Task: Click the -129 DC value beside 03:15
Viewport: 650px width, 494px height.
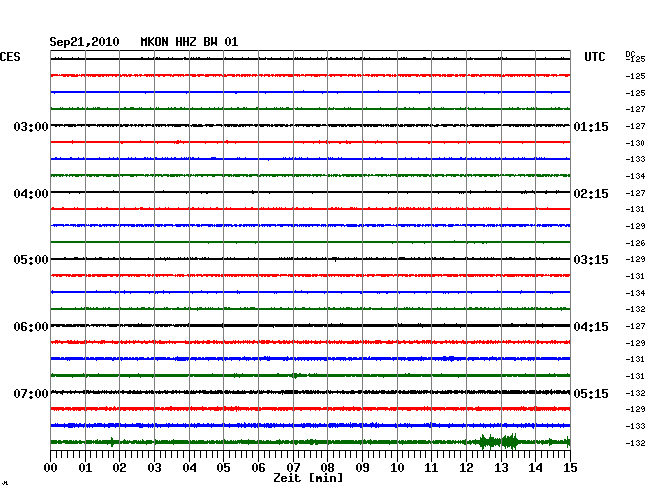Action: [635, 259]
